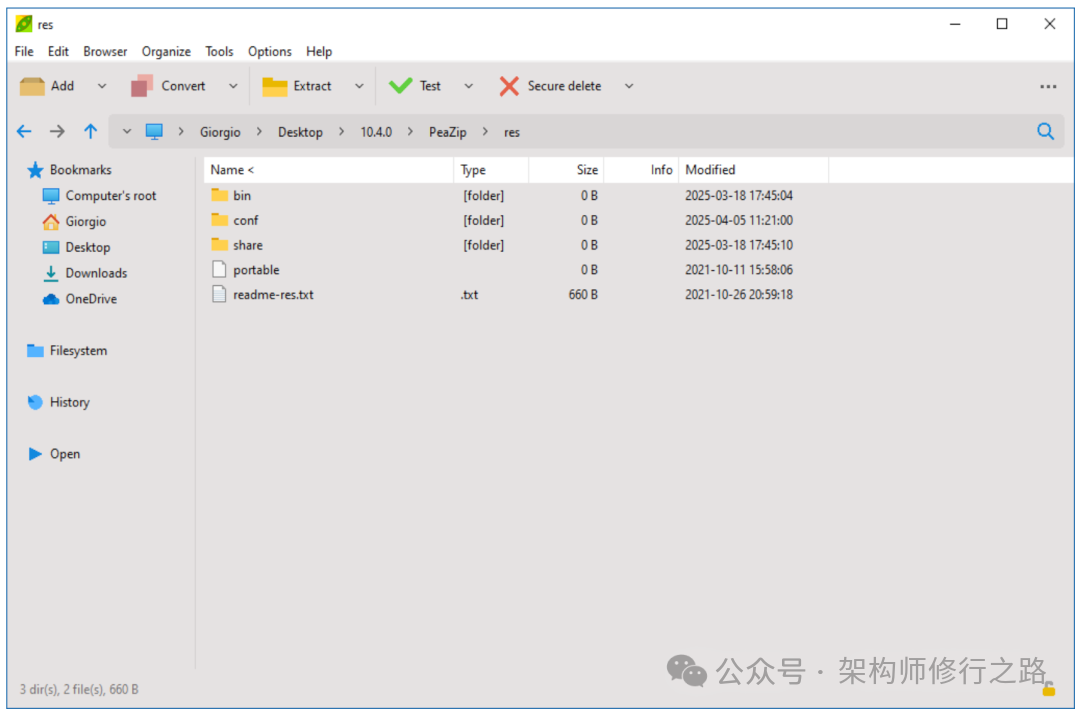Click the readme-res.txt file icon
1080x714 pixels.
pyautogui.click(x=219, y=295)
